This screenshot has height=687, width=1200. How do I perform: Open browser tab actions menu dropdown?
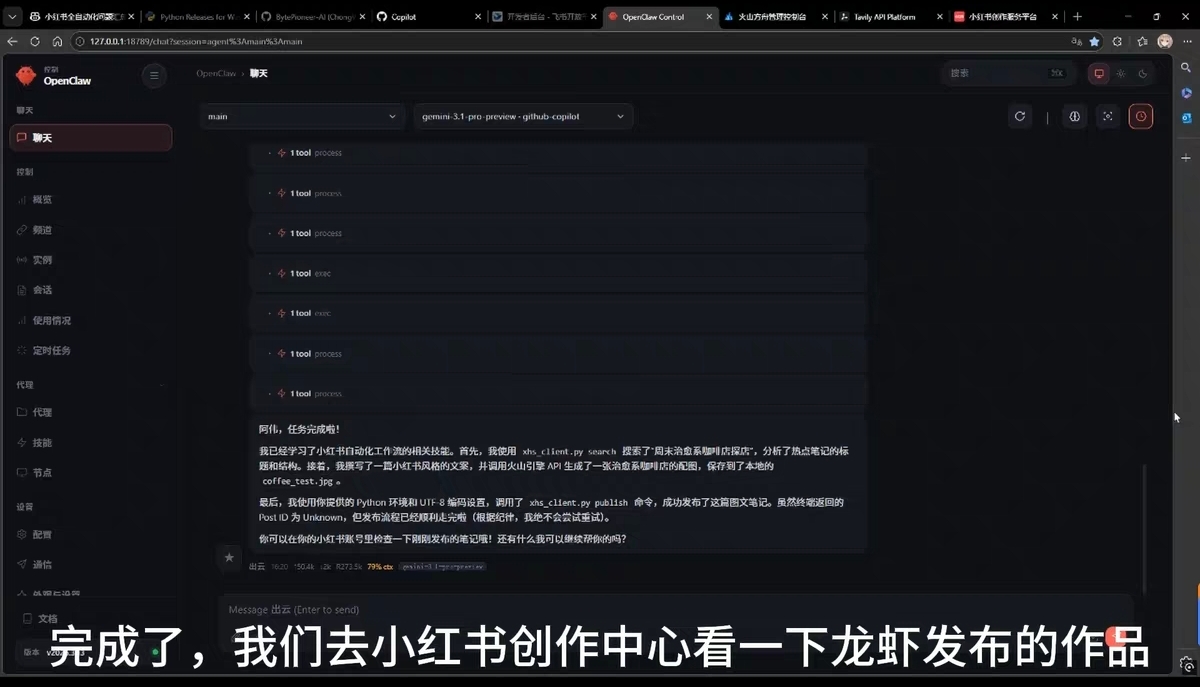(x=10, y=17)
